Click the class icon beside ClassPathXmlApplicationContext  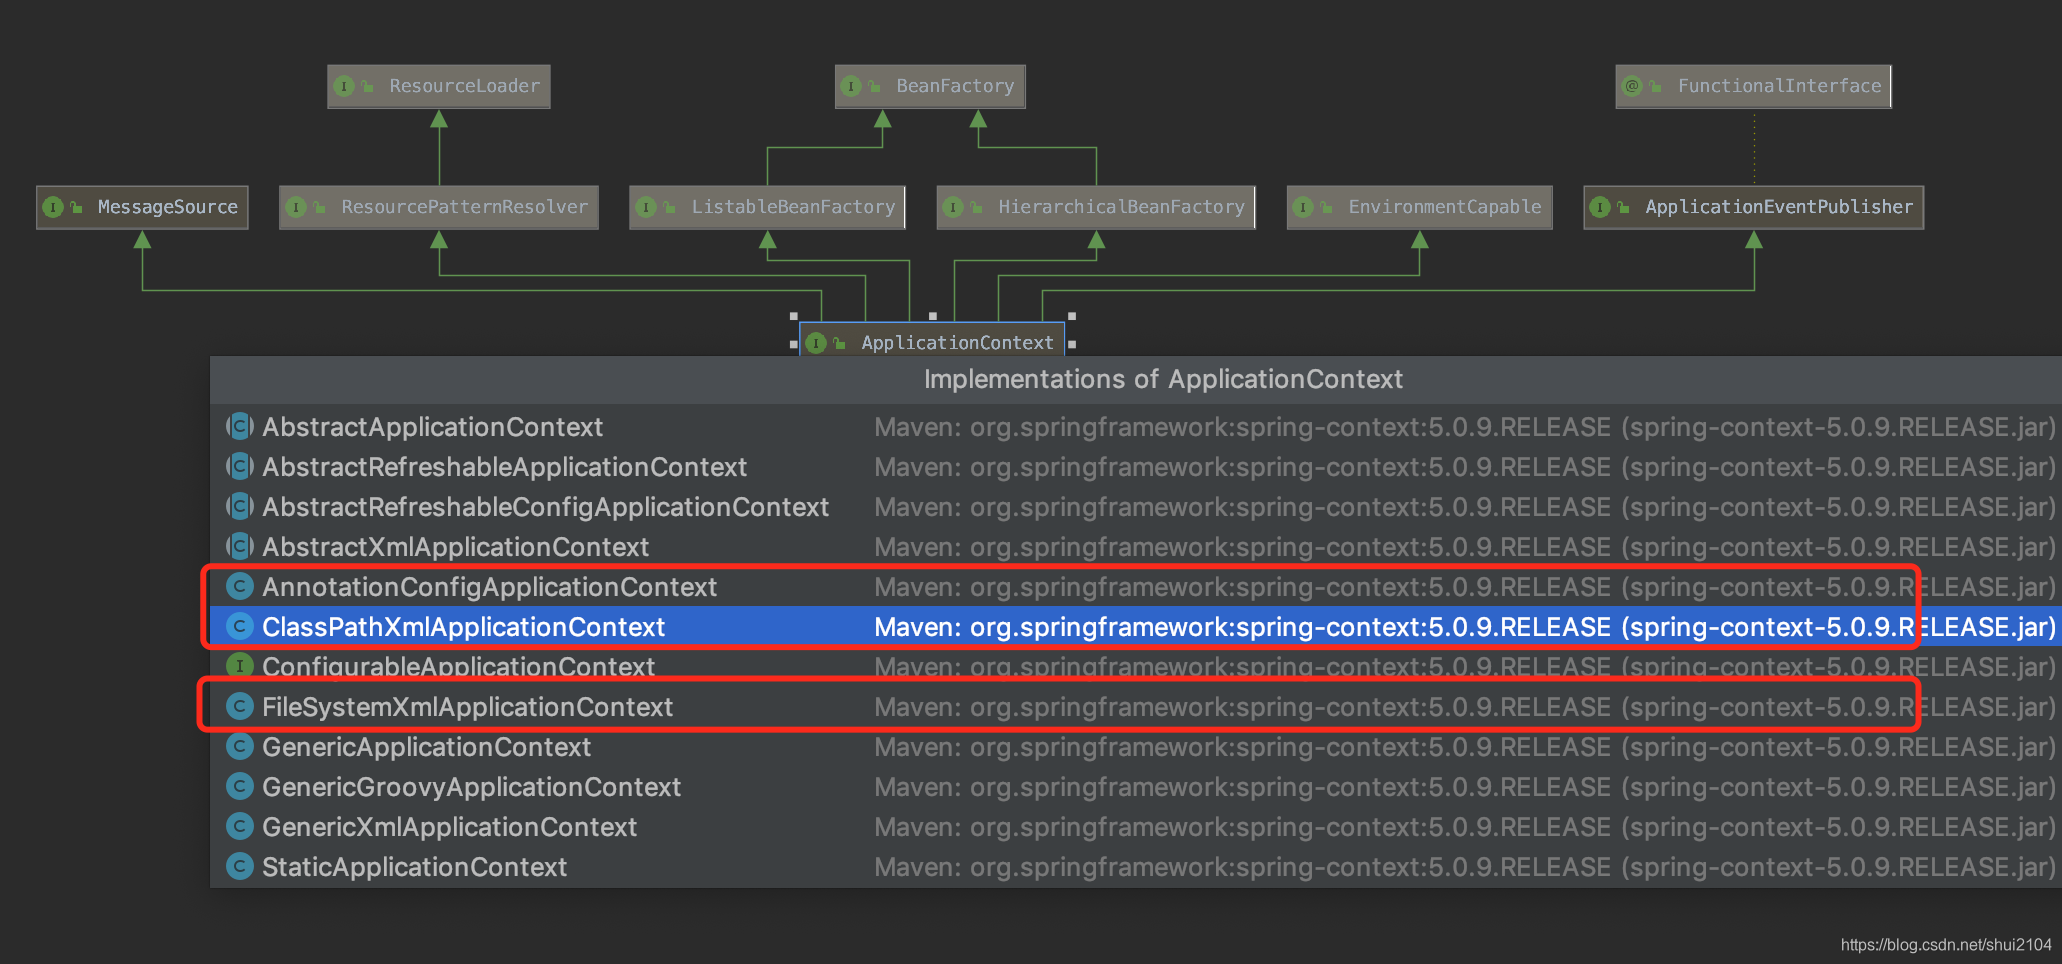(x=240, y=627)
